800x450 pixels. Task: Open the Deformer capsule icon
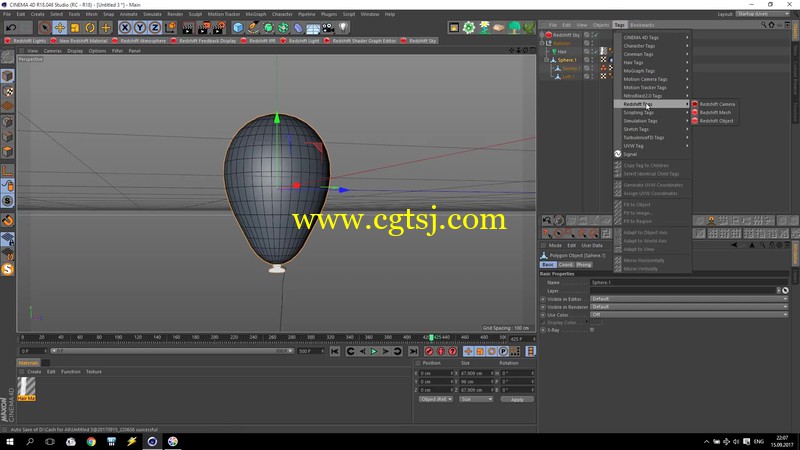click(298, 28)
